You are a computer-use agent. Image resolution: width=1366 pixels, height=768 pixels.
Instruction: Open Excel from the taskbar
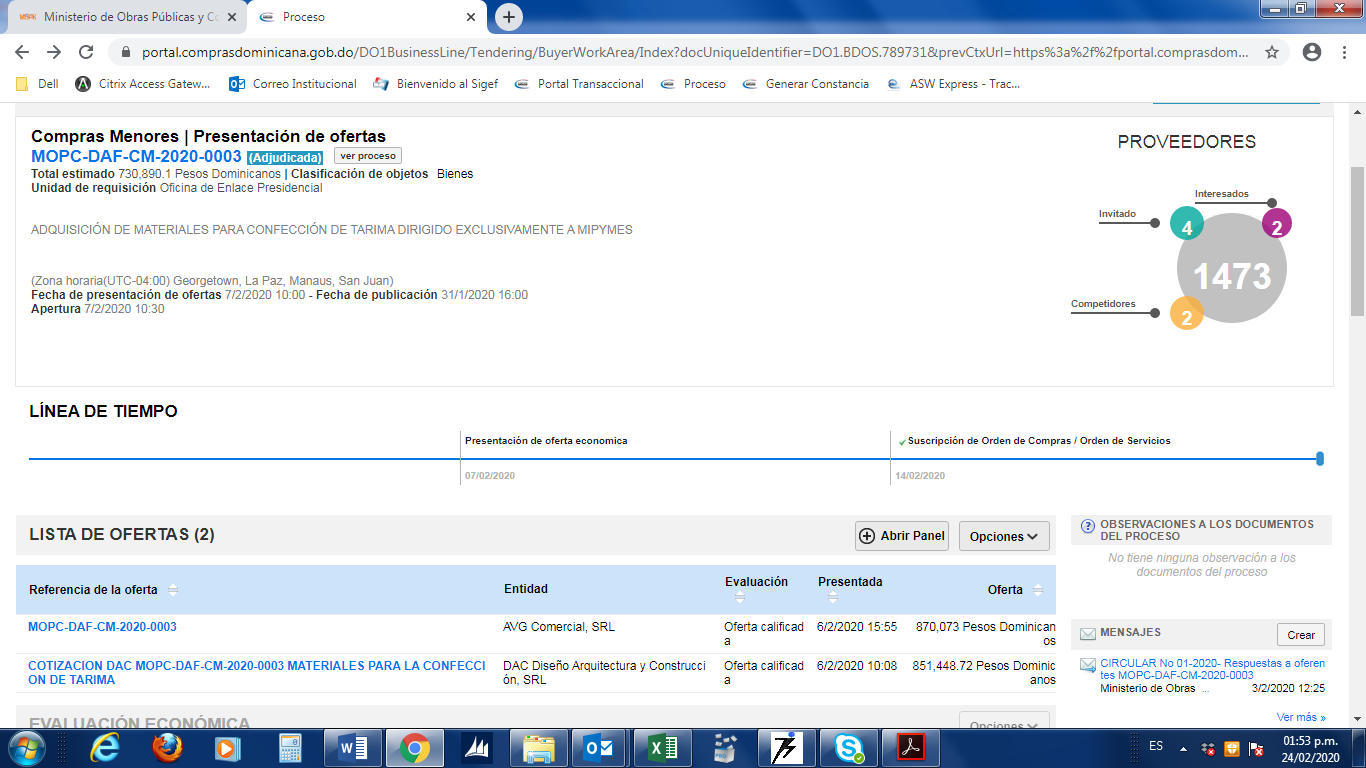point(661,747)
